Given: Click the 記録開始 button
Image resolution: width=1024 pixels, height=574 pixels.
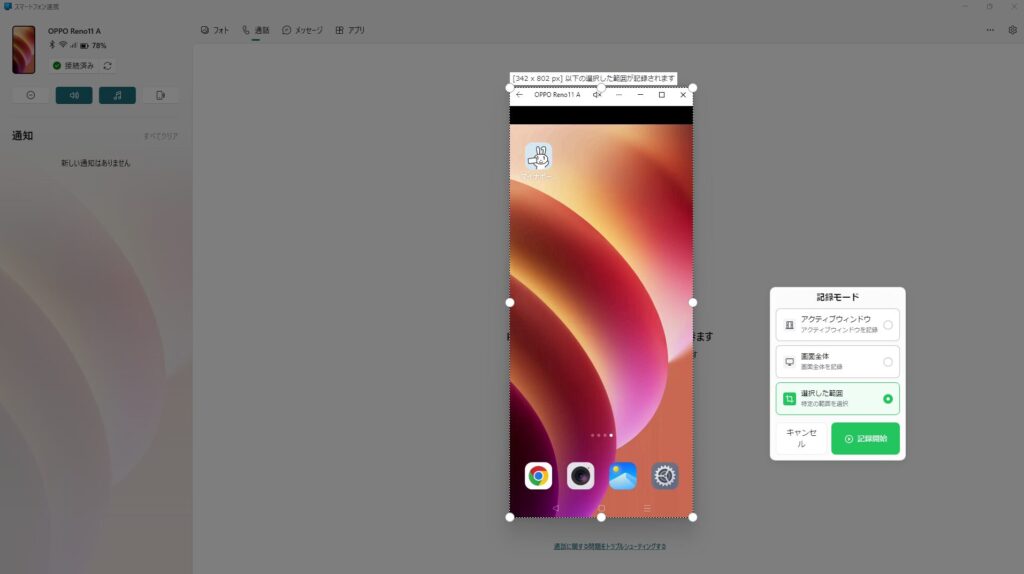Looking at the screenshot, I should [x=865, y=438].
